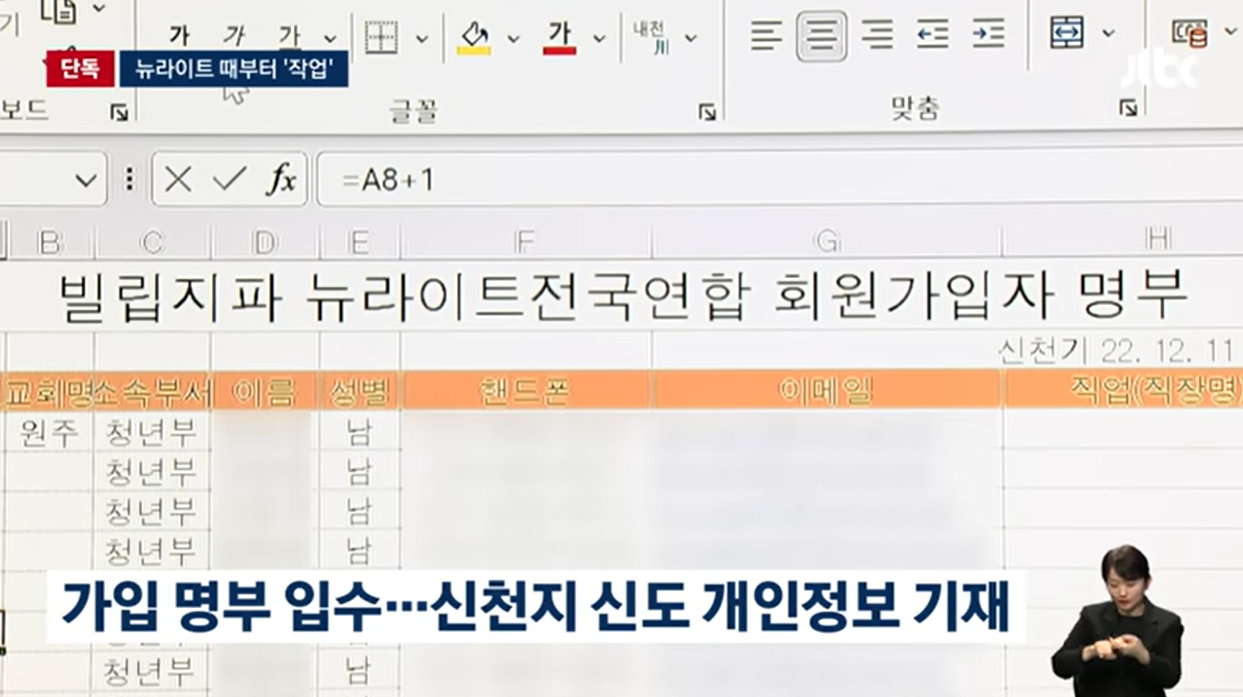Open the fill color dropdown arrow

[x=513, y=39]
